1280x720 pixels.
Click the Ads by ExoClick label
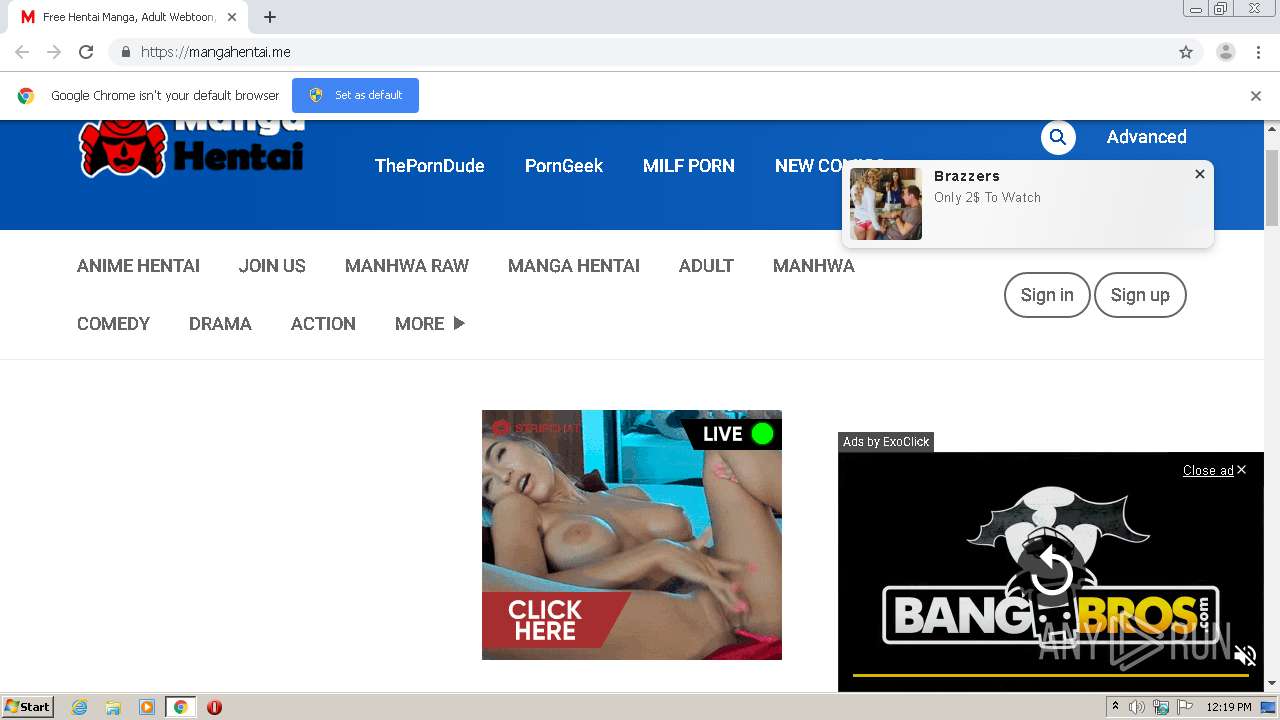886,442
